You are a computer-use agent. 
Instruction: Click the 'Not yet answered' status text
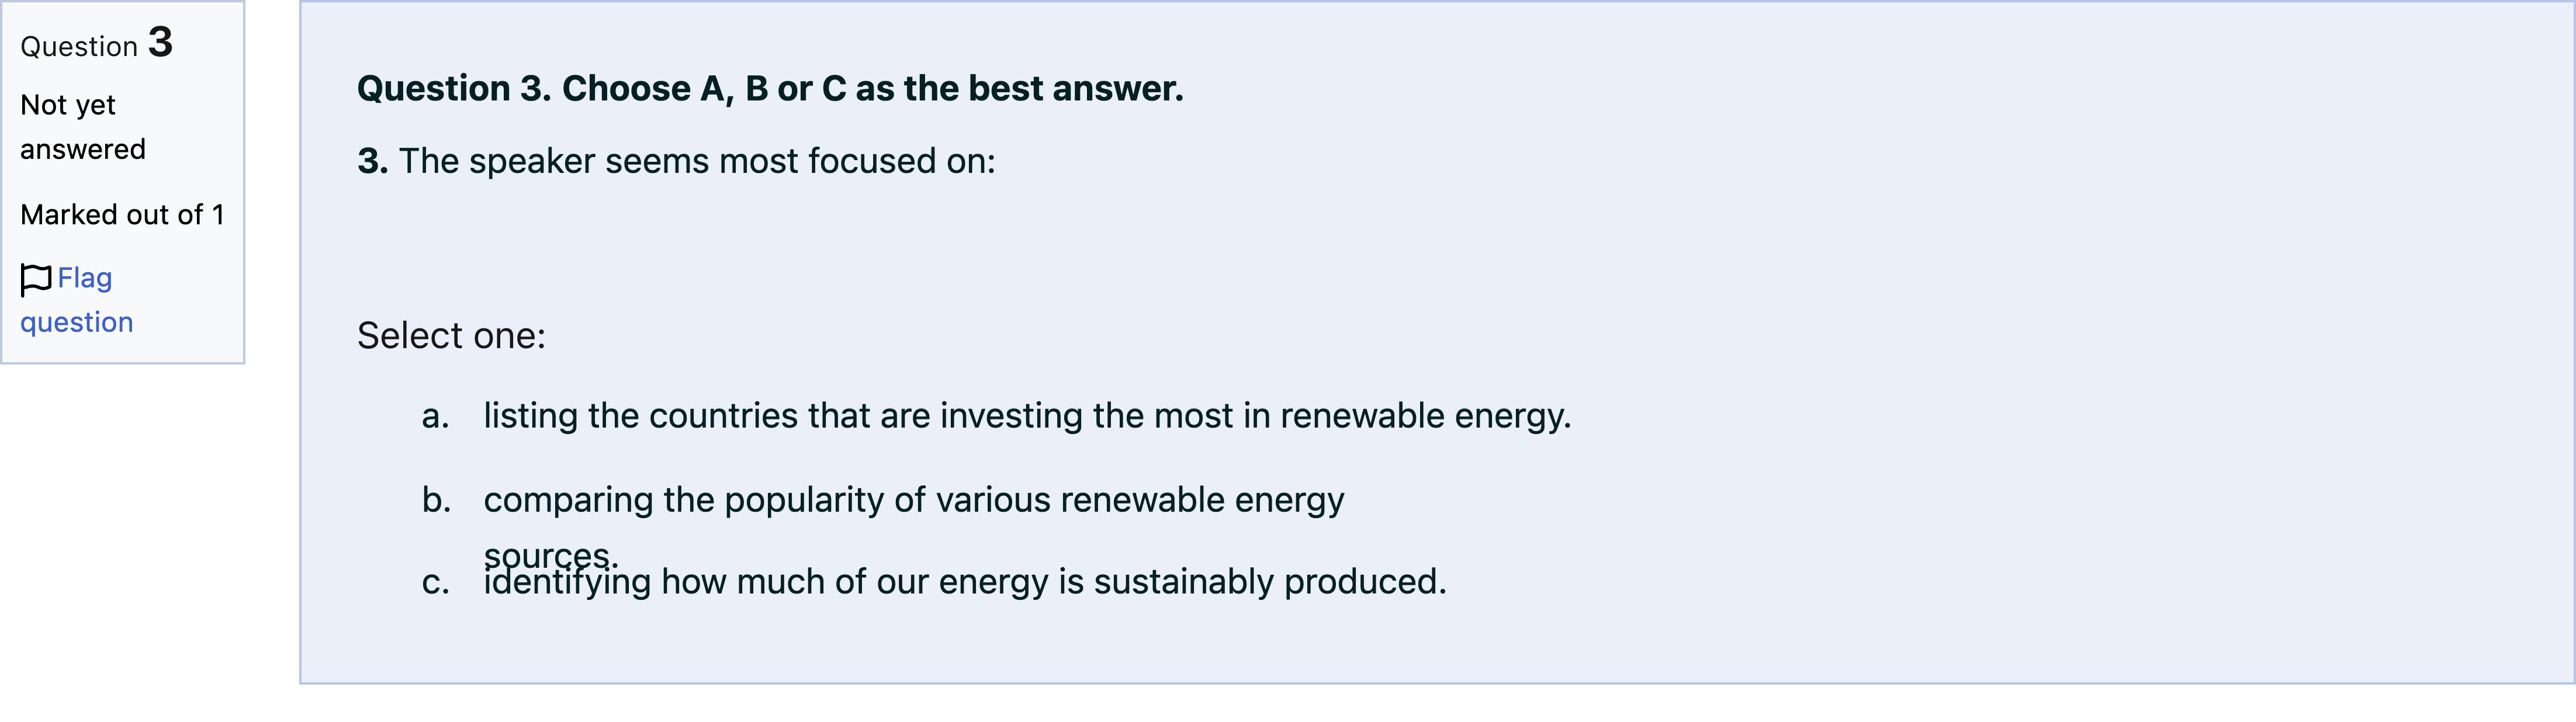click(83, 127)
